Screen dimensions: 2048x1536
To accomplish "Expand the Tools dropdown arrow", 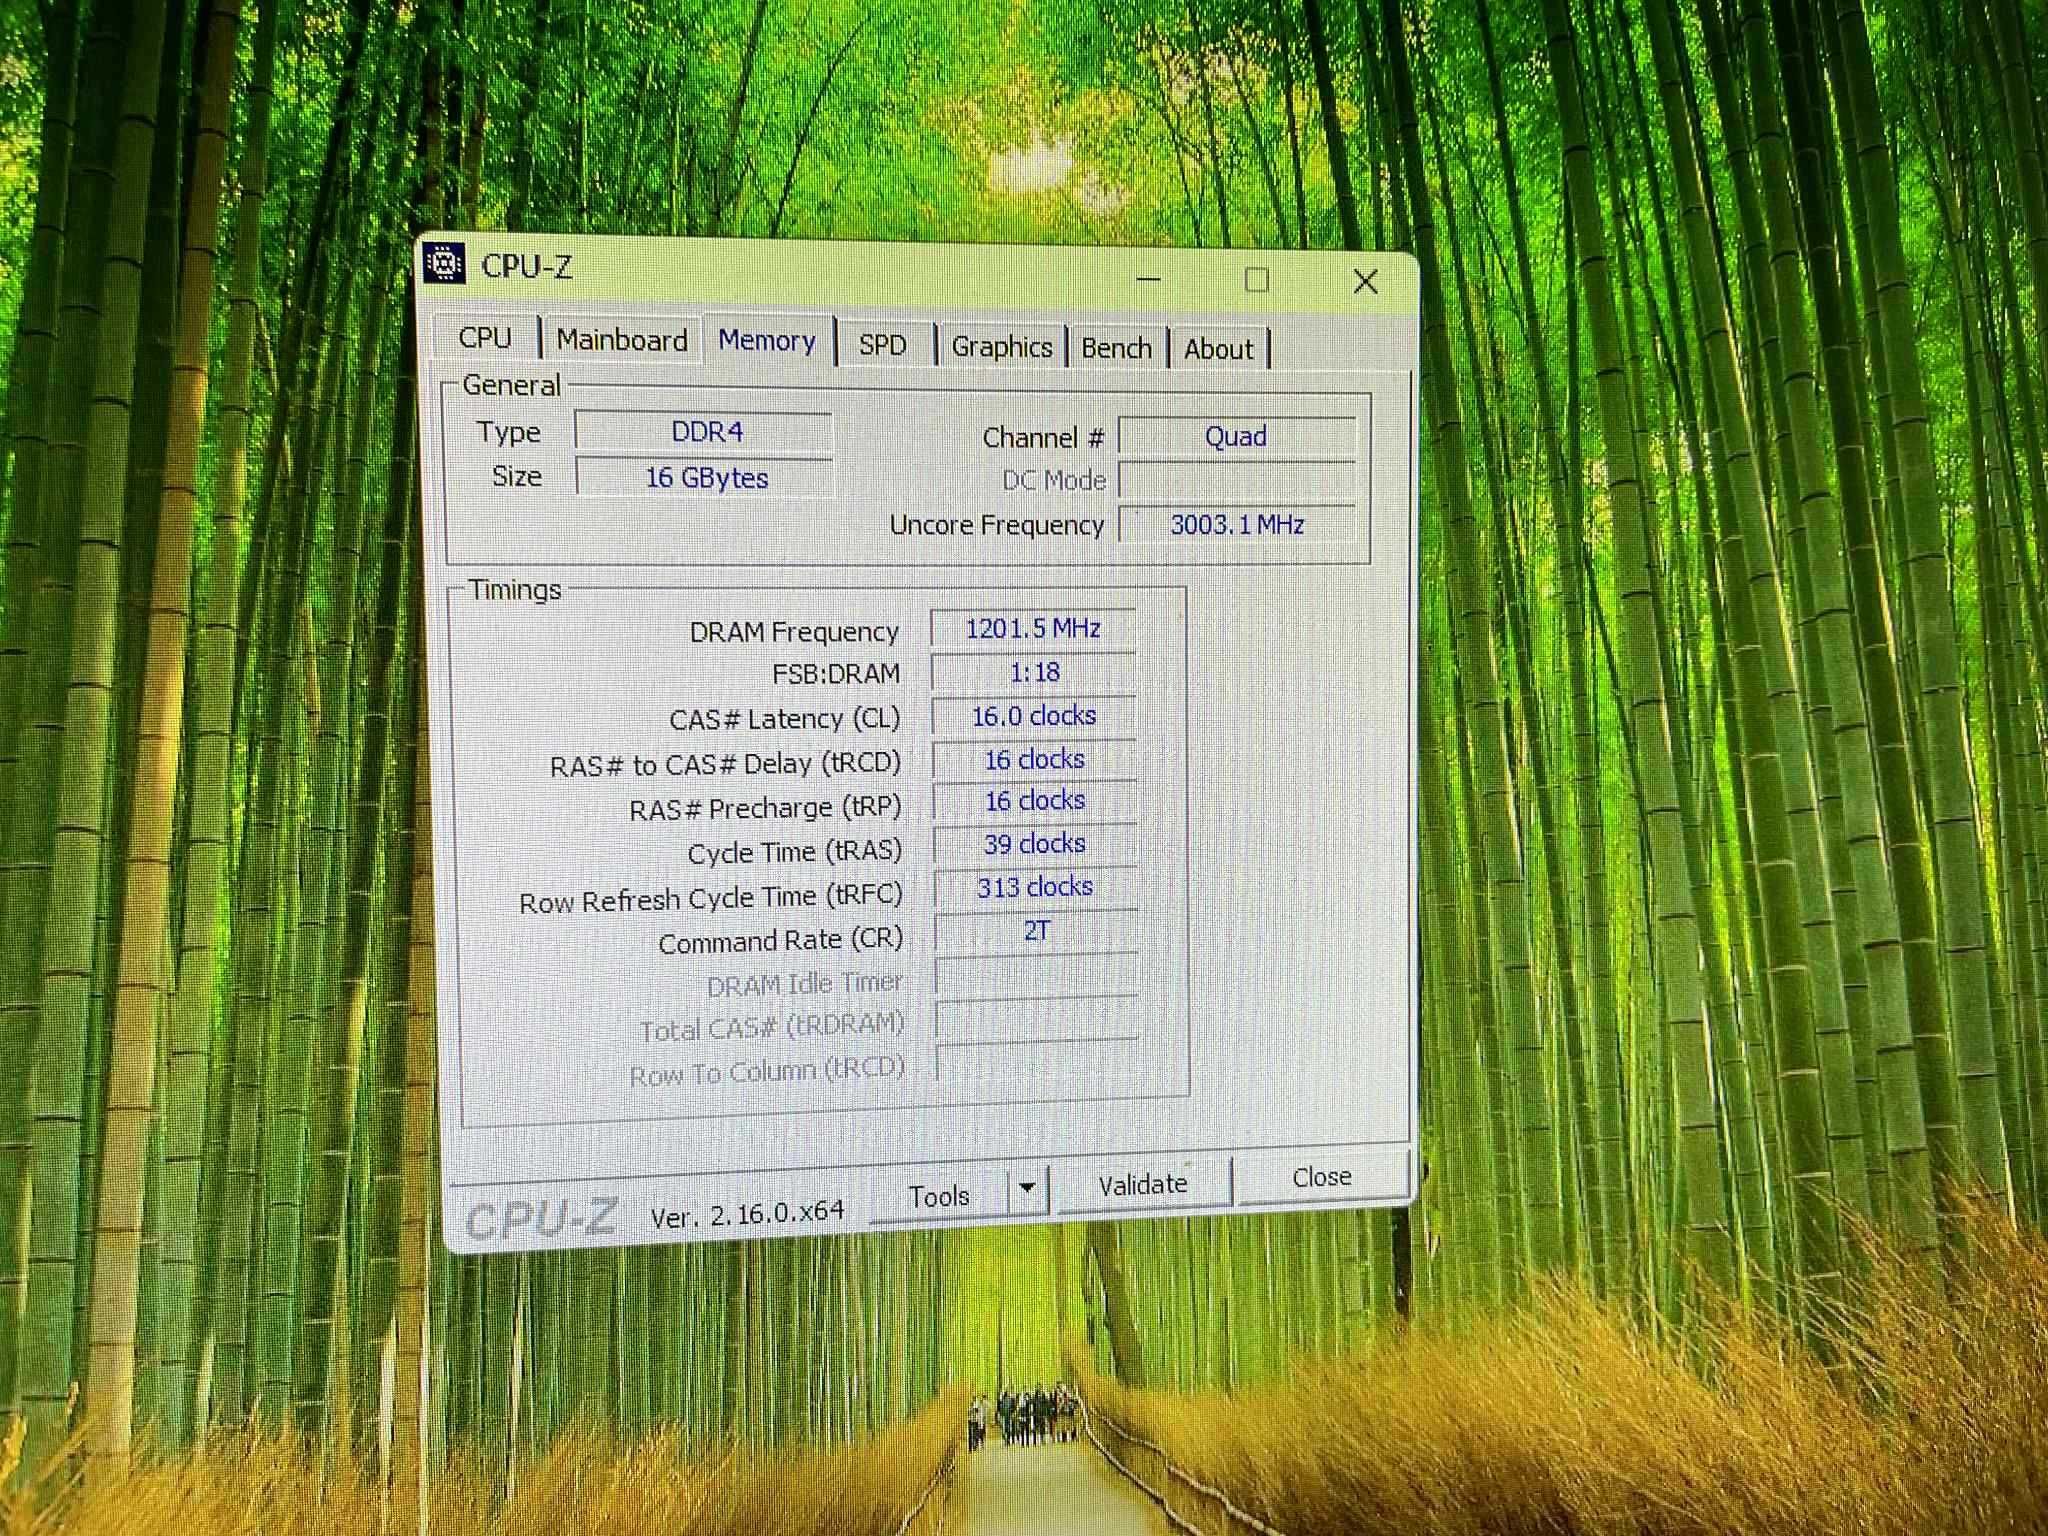I will coord(1027,1190).
